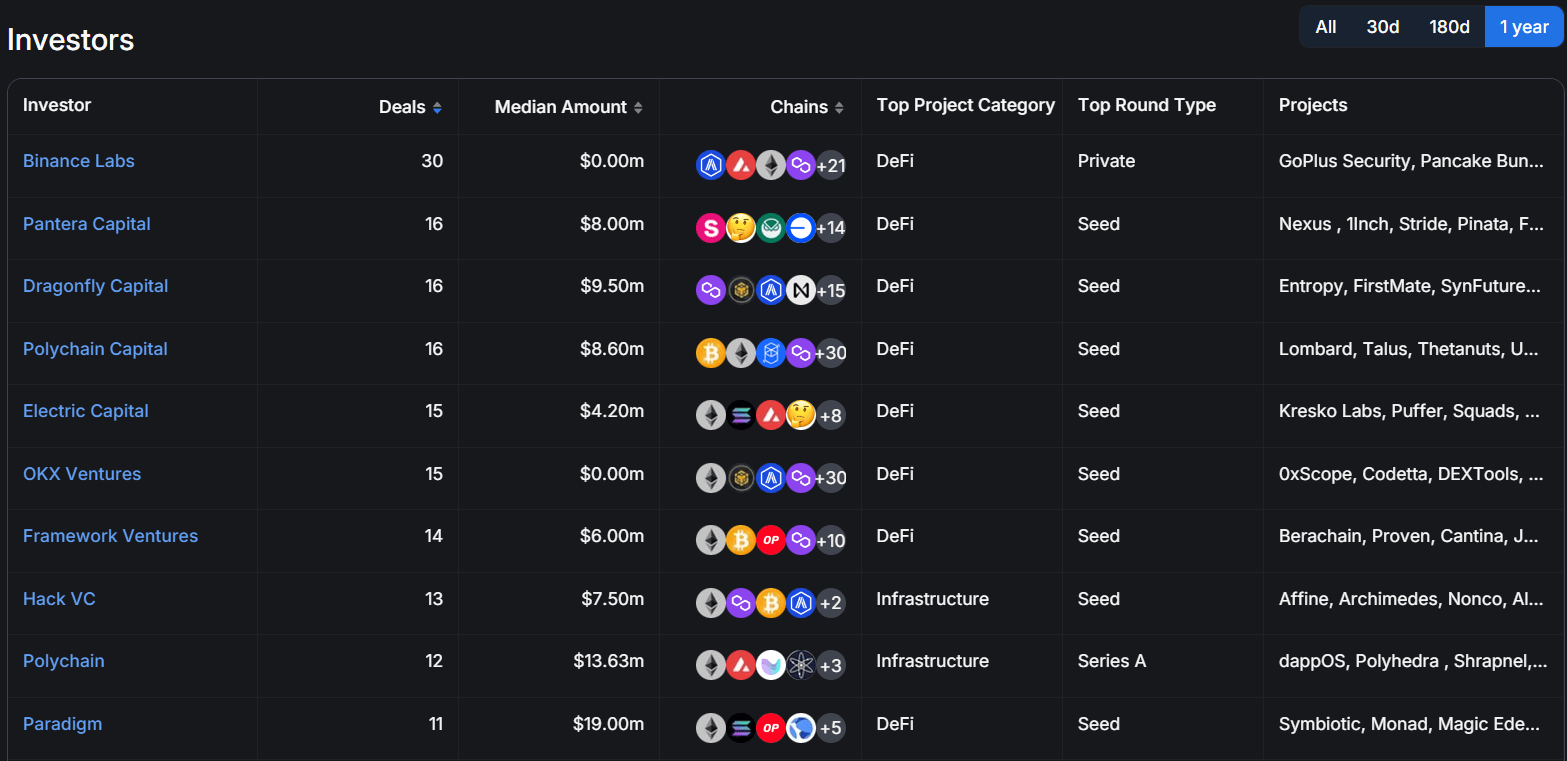Screen dimensions: 1567x761
Task: Click the Gnosis owl icon for Pantera Capital
Action: coord(770,228)
